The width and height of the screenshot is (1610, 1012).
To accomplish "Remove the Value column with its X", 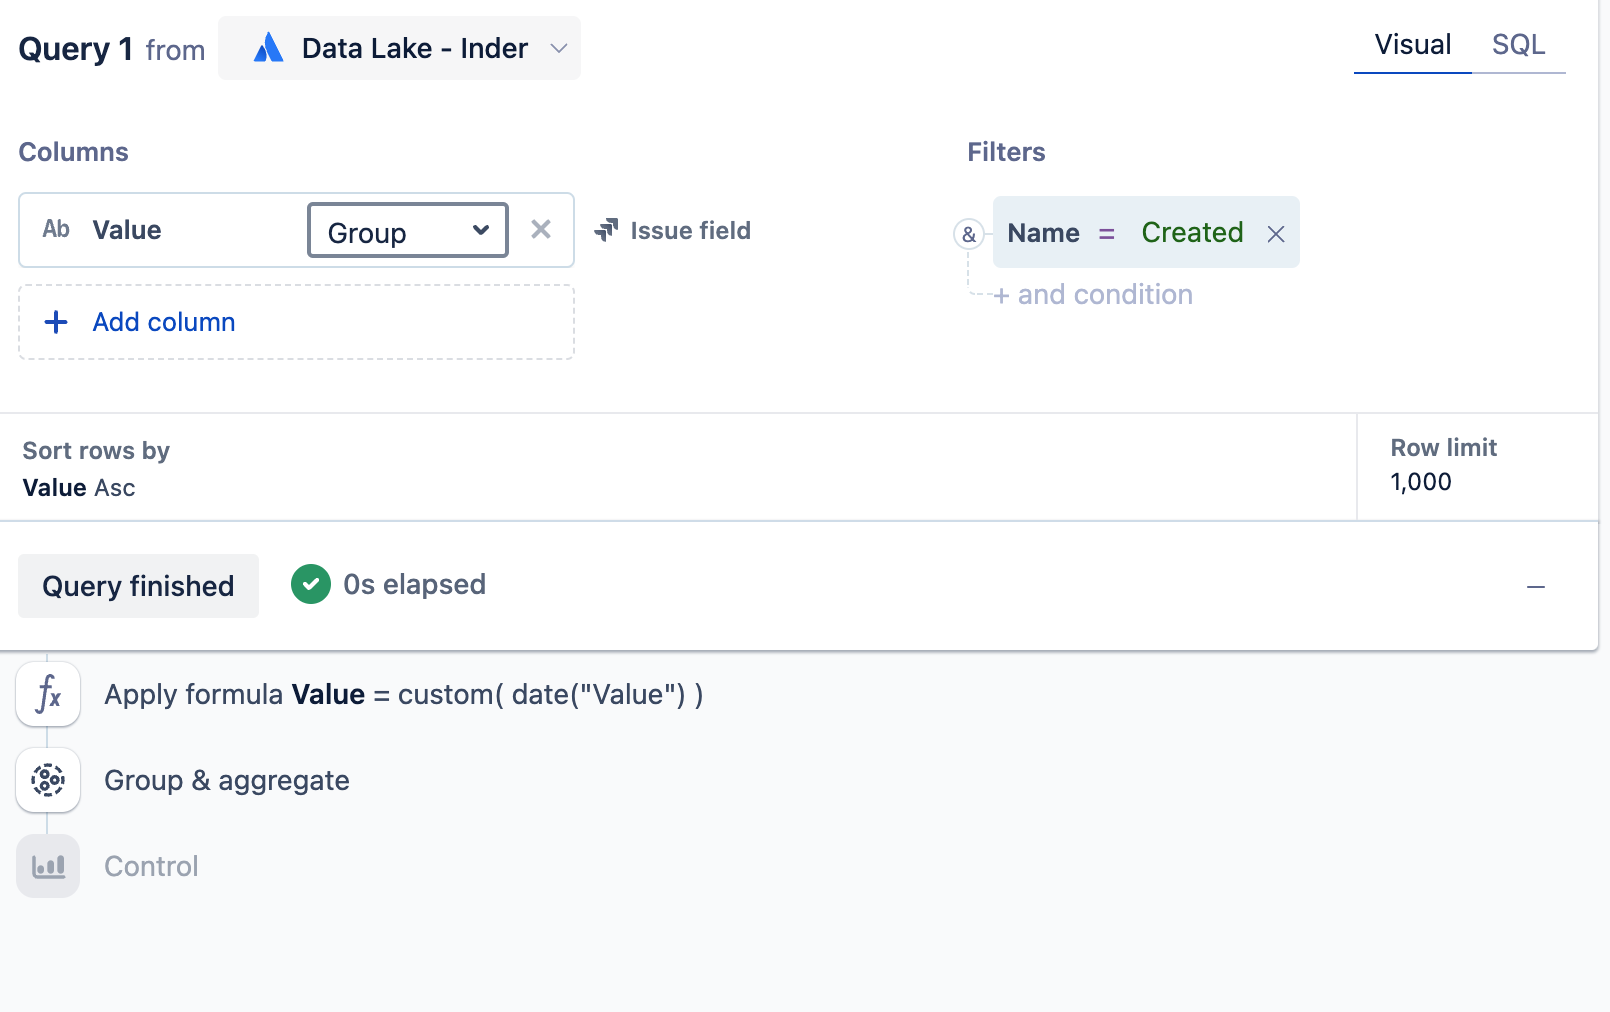I will coord(541,229).
